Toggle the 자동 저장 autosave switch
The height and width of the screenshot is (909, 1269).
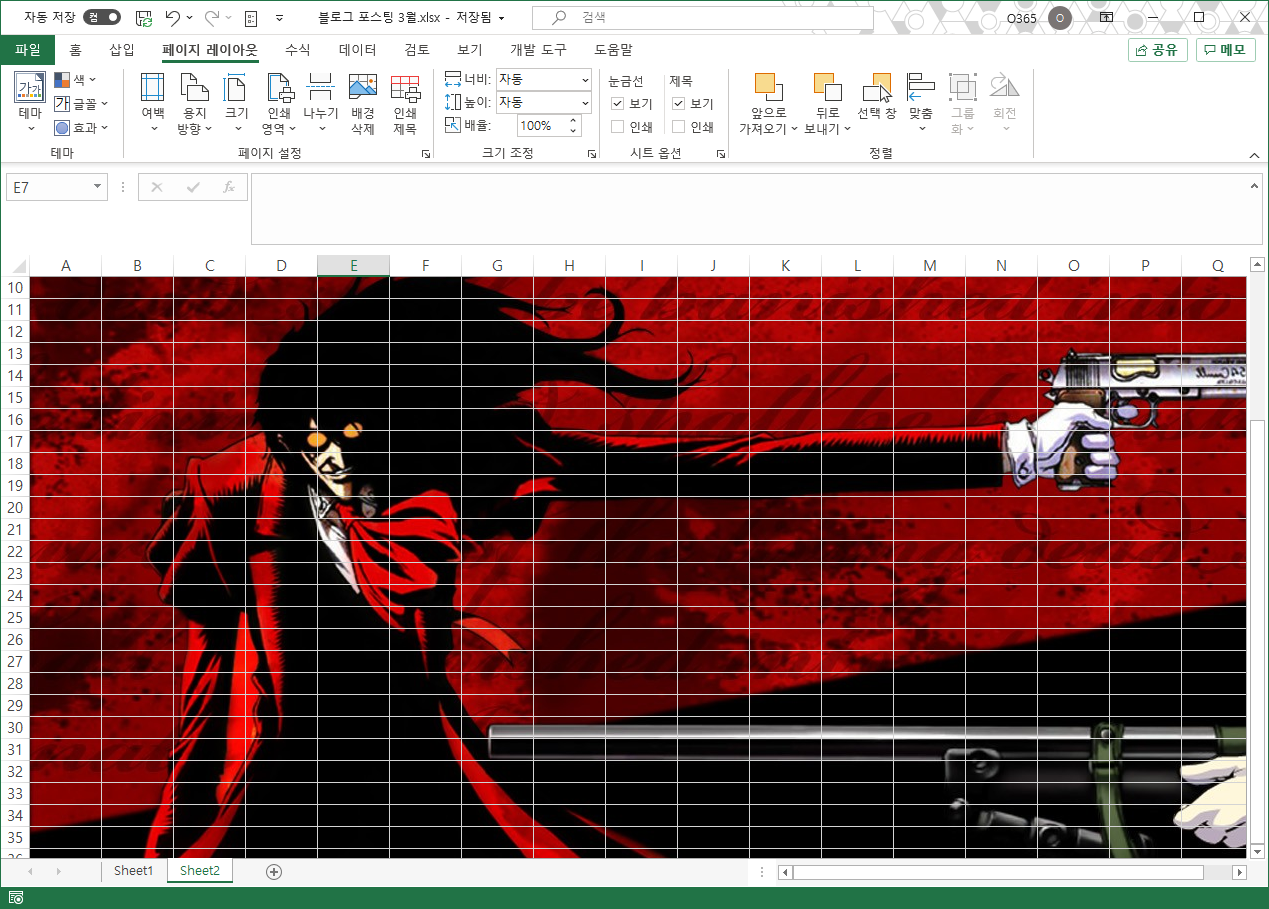[x=102, y=17]
